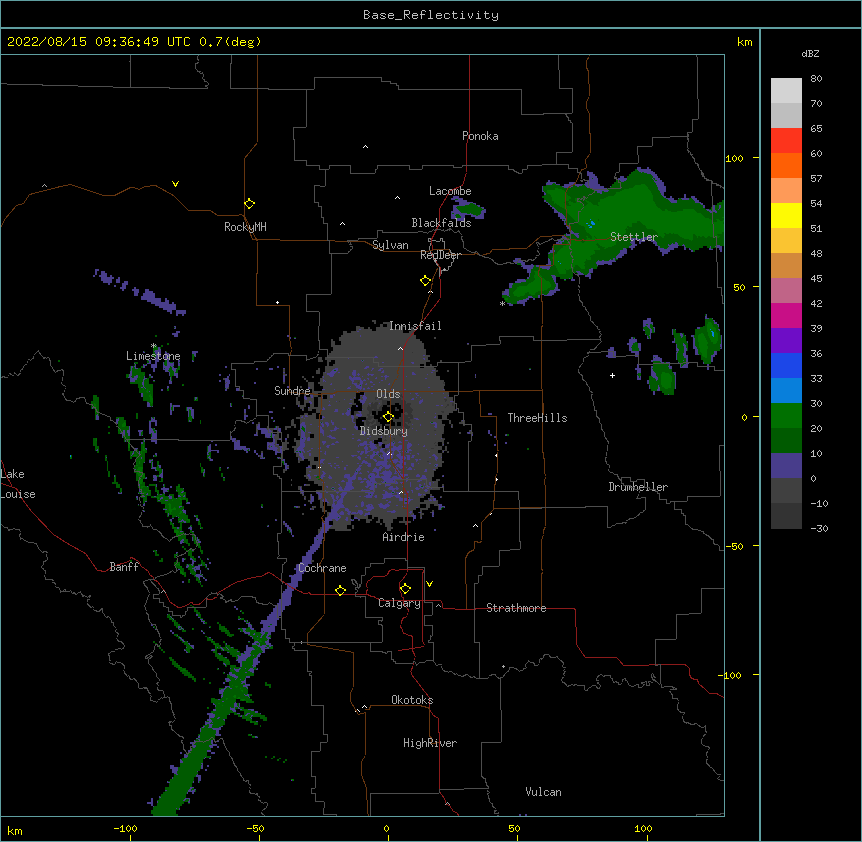Click the Sundre town label
The image size is (862, 842).
pos(292,391)
